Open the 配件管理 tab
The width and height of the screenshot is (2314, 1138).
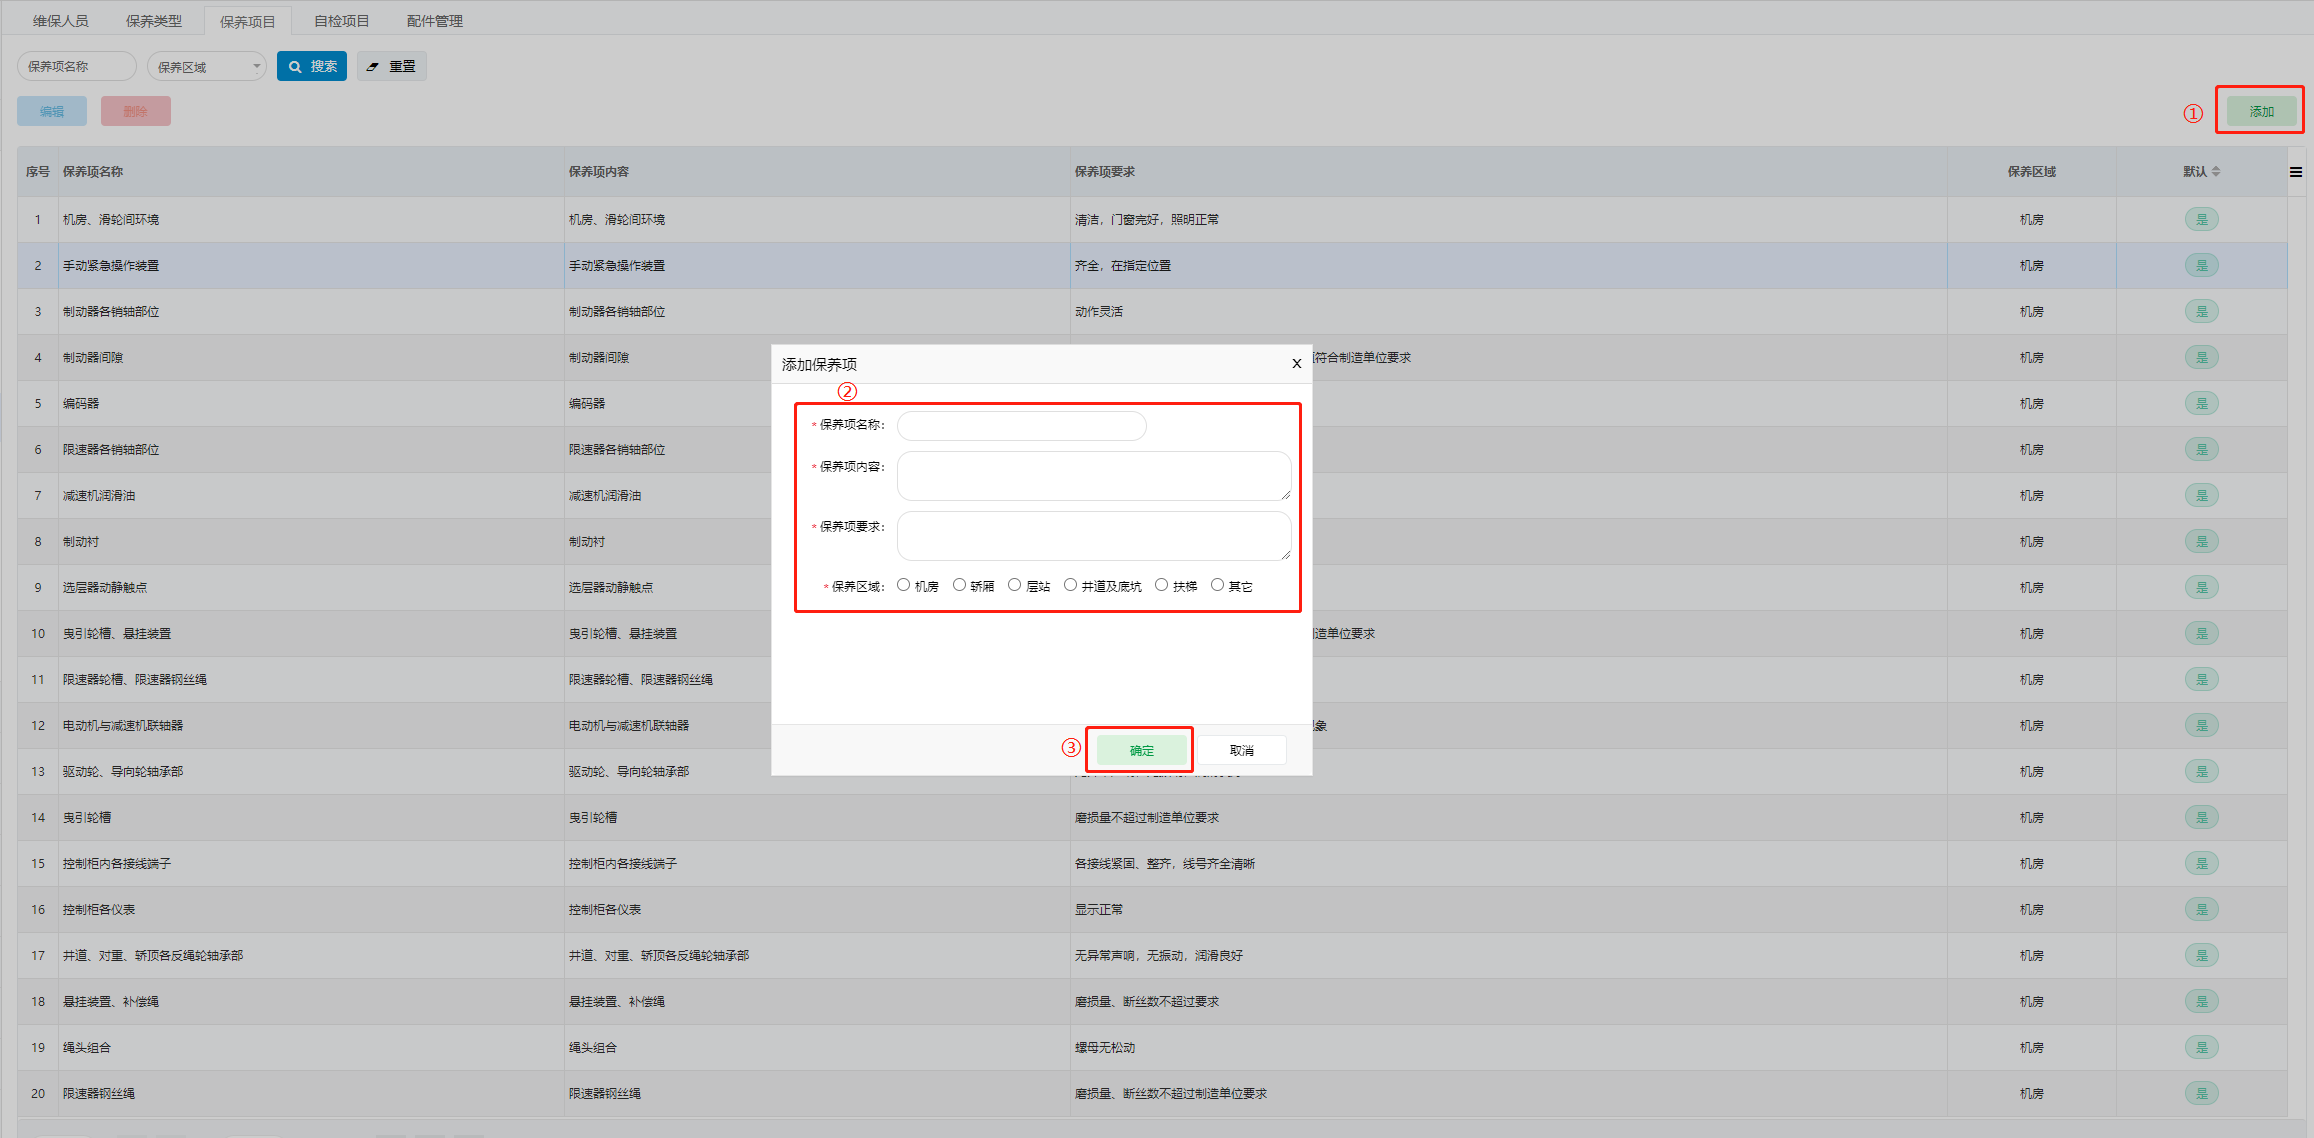click(x=435, y=21)
